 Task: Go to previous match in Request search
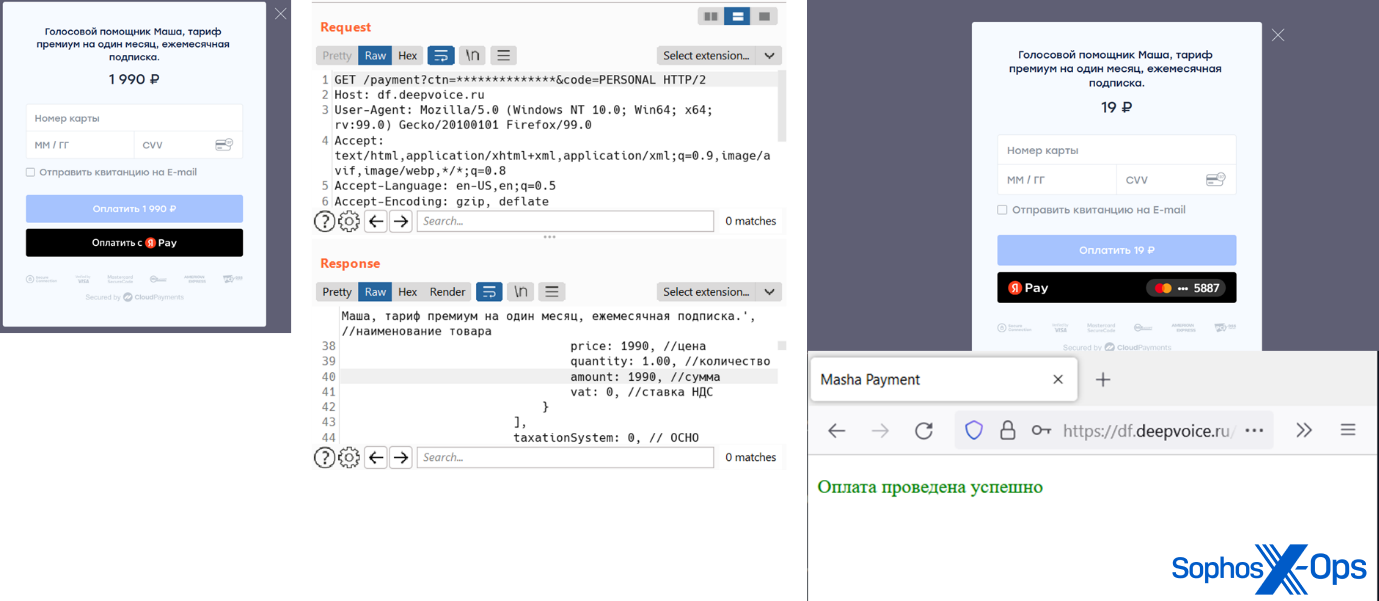[375, 222]
